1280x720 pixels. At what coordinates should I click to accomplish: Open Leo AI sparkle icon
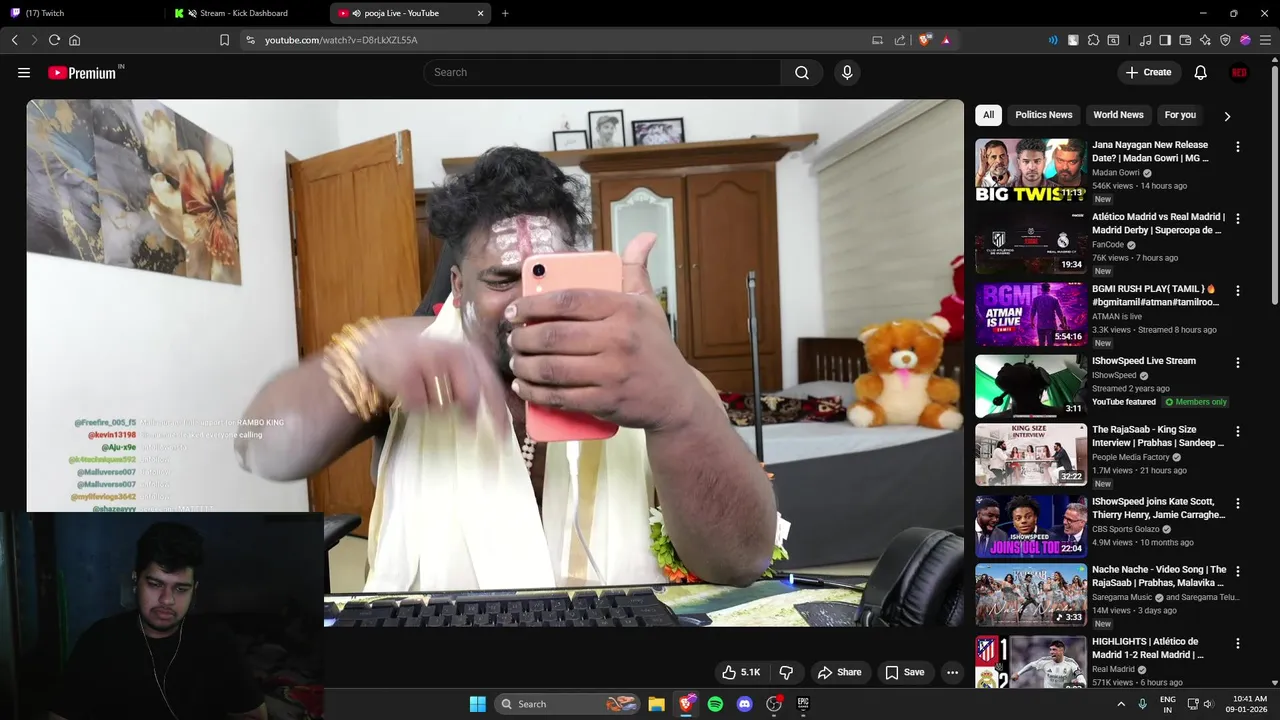(x=1205, y=40)
